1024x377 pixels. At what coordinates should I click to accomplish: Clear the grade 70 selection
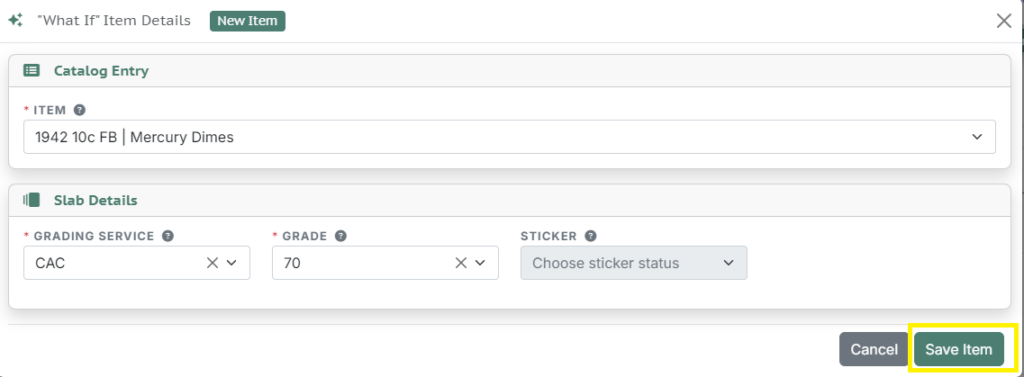click(461, 263)
